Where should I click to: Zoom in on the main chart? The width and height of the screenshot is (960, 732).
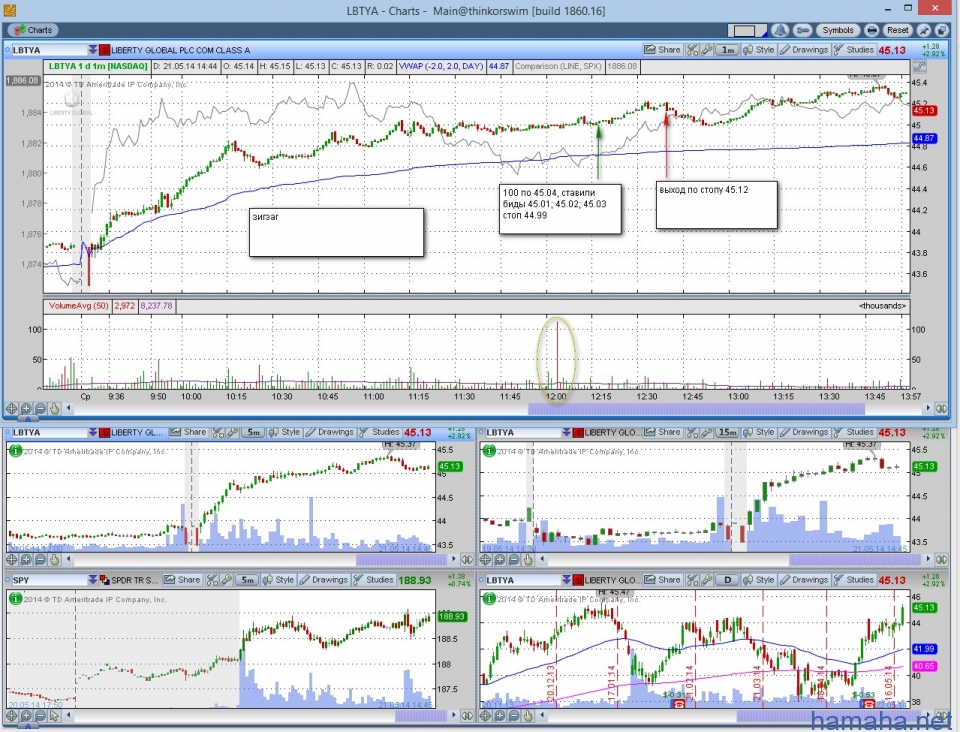tap(26, 408)
